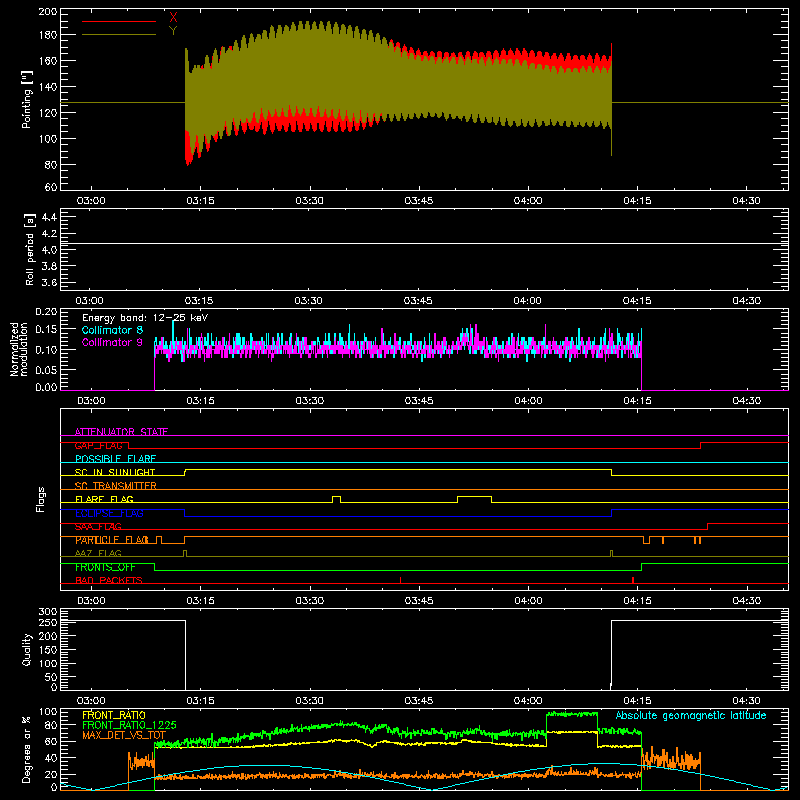Click the BAD_PACKETS tick between 03:30 and 03:45
The height and width of the screenshot is (800, 800).
[401, 580]
